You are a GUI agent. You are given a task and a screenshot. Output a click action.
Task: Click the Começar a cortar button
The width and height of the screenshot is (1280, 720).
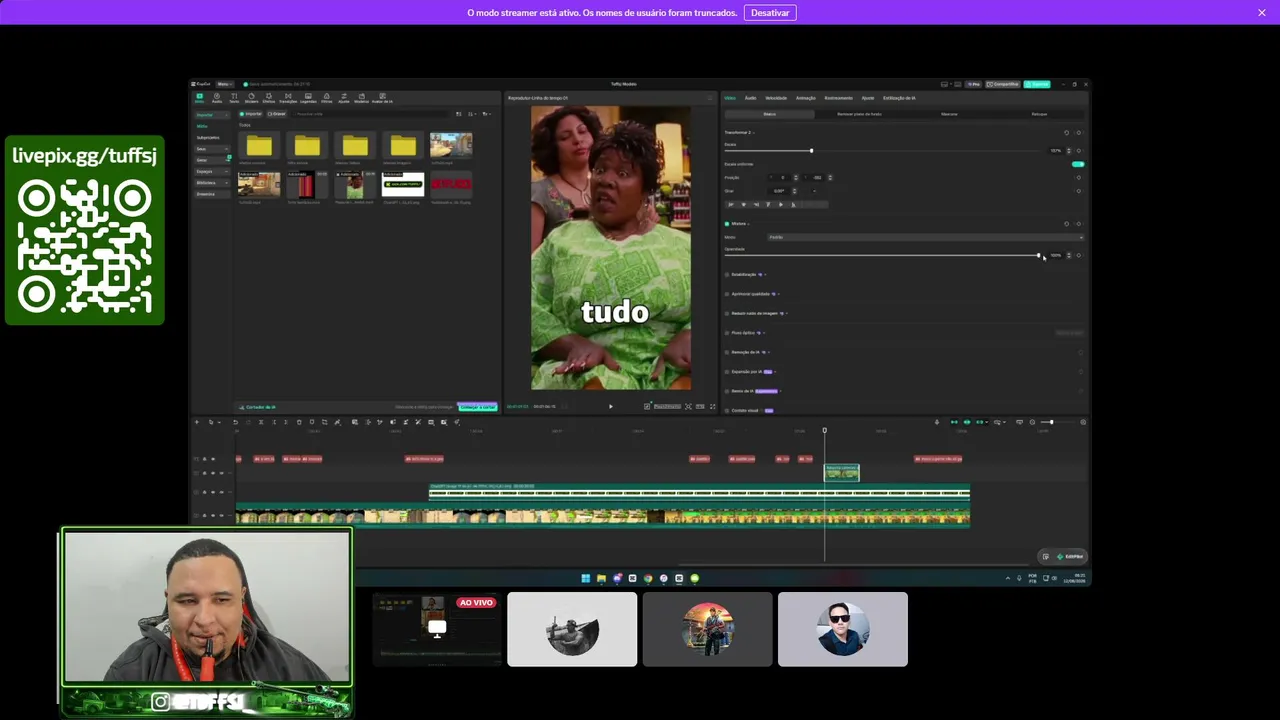pyautogui.click(x=477, y=407)
